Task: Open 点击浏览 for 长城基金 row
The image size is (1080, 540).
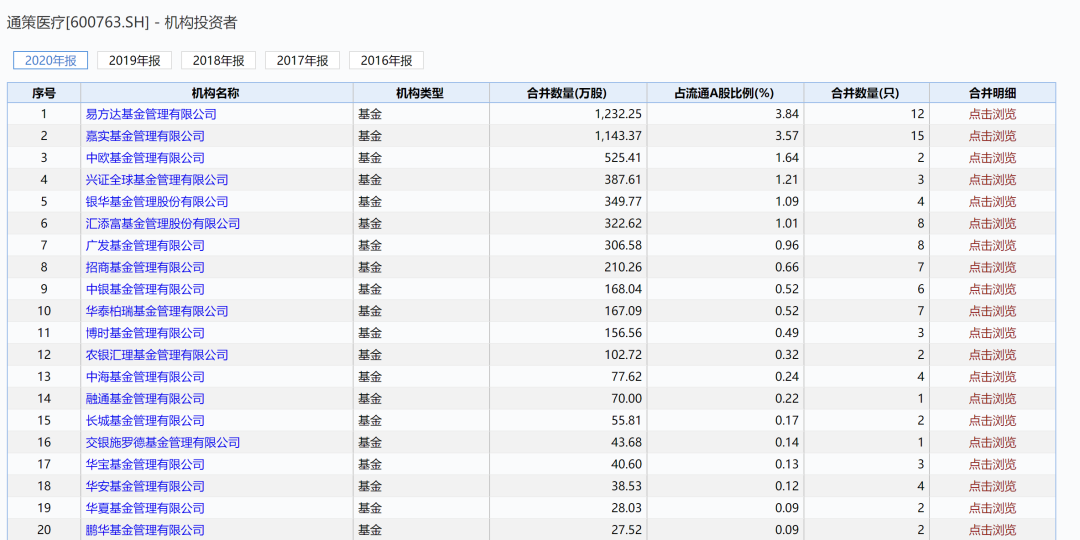Action: tap(993, 421)
